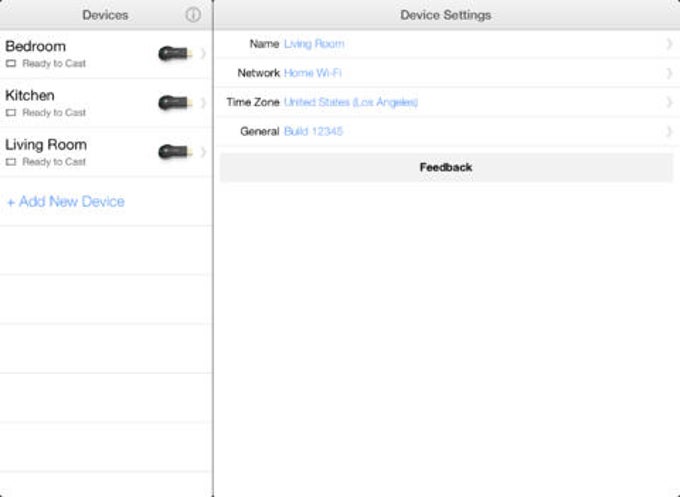Select the Kitchen device name
This screenshot has width=680, height=497.
tap(30, 95)
